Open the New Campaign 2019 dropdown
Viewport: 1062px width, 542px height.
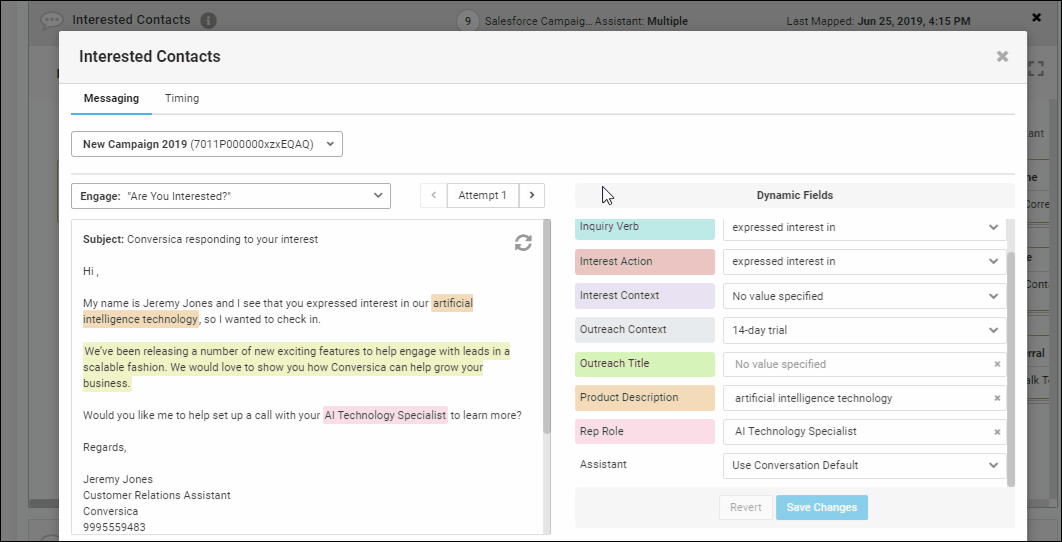(207, 144)
